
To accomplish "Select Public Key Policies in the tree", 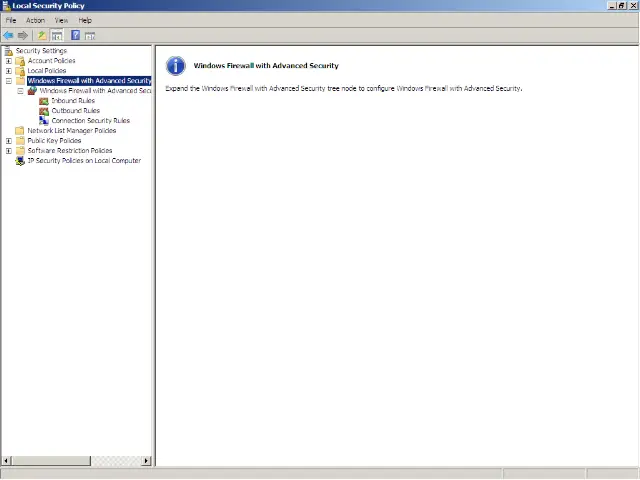I will 54,141.
